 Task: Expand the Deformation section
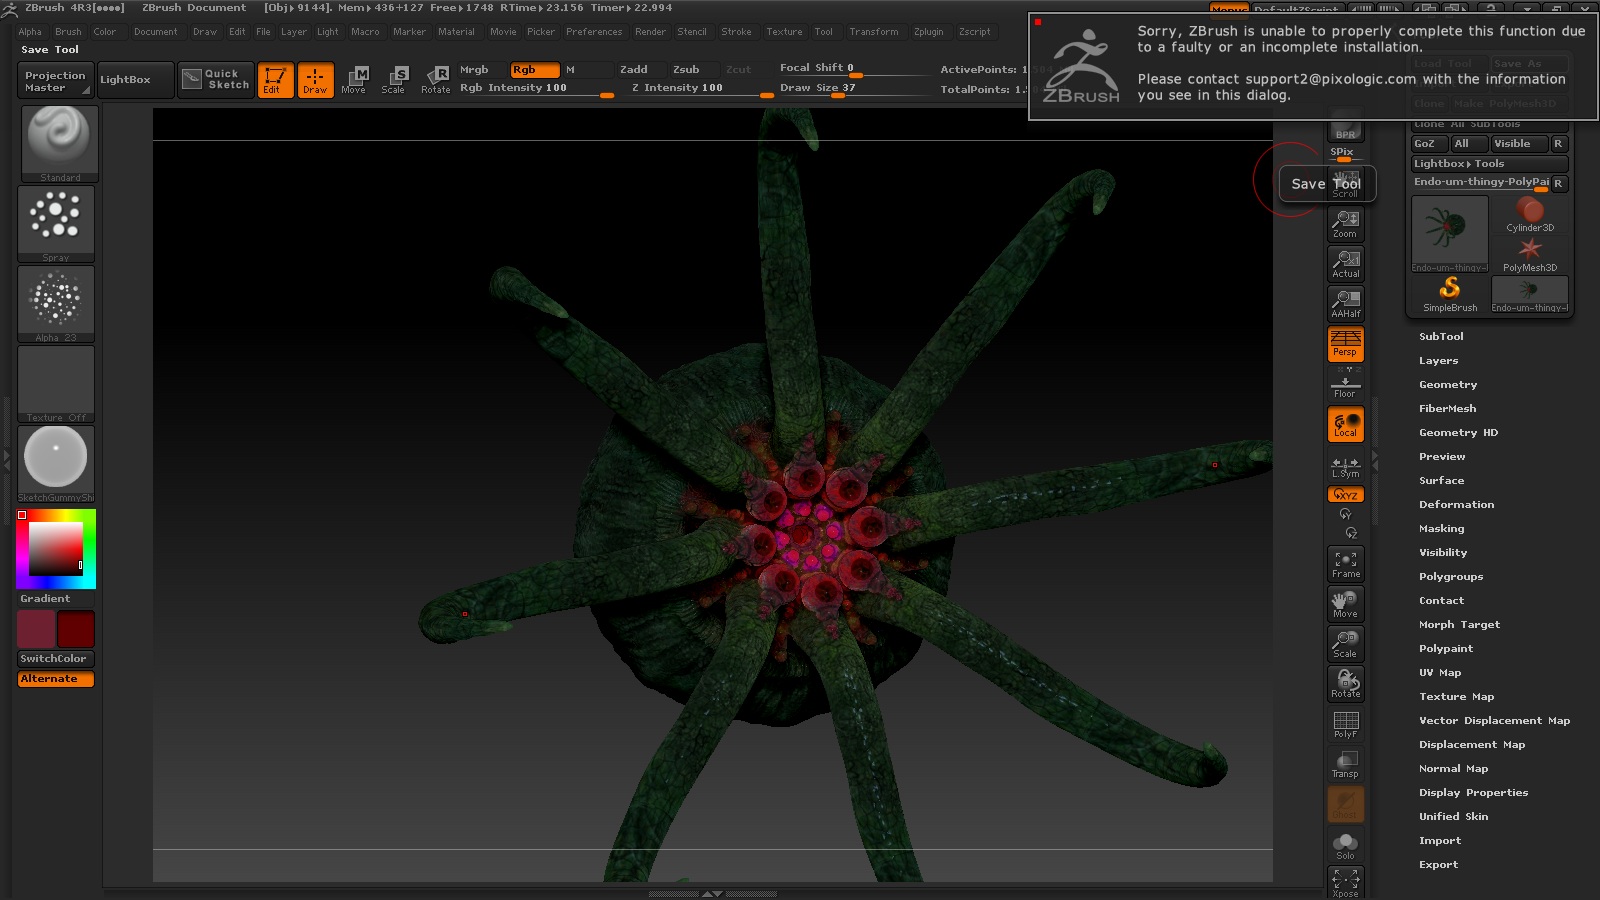tap(1456, 505)
